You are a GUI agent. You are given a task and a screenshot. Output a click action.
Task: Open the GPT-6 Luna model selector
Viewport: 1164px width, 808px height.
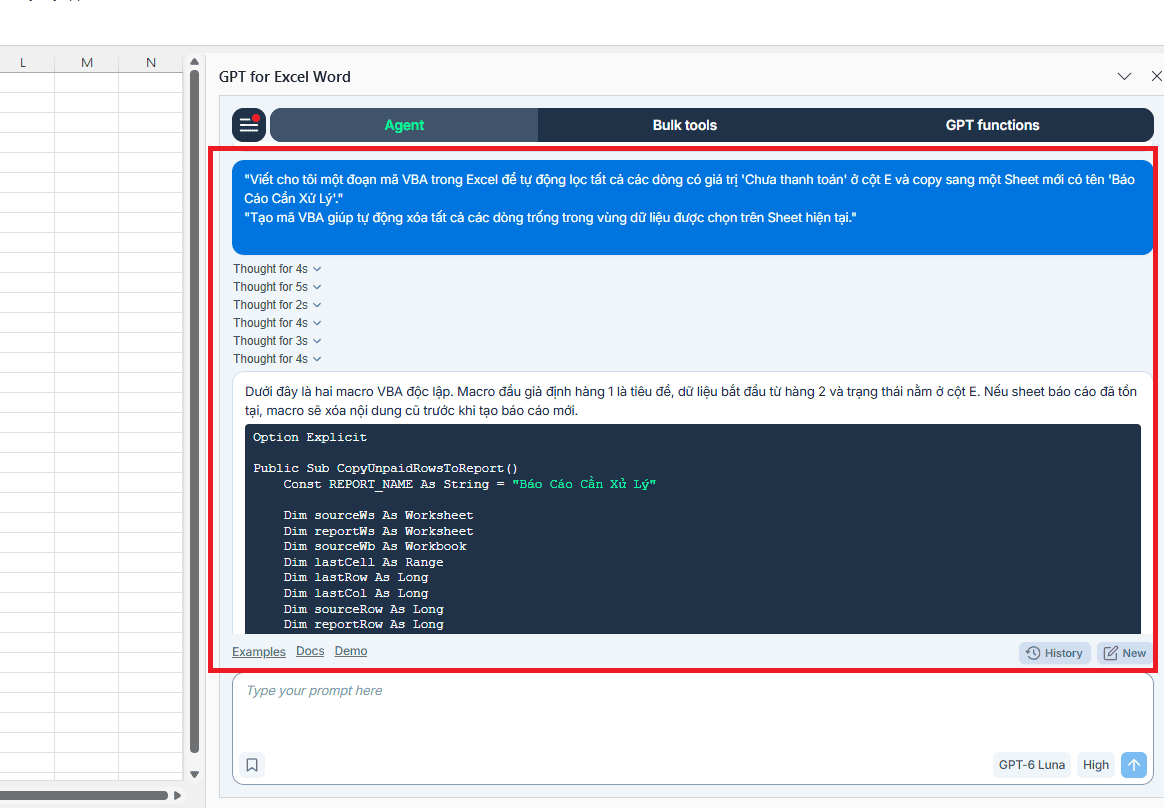point(1031,765)
